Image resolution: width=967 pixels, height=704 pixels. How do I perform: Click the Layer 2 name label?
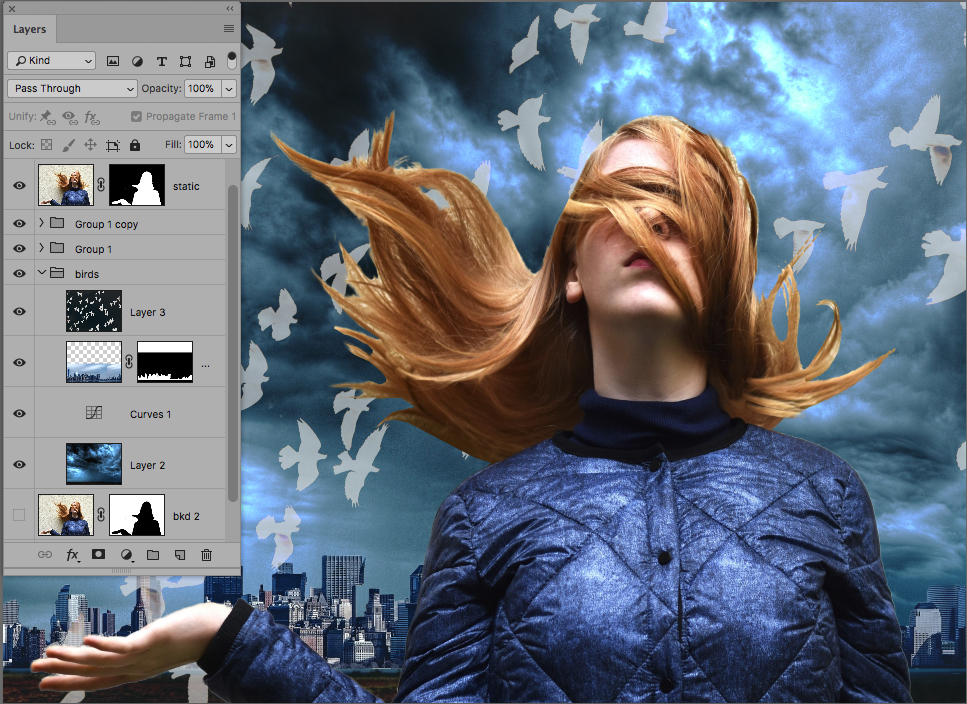click(x=147, y=465)
